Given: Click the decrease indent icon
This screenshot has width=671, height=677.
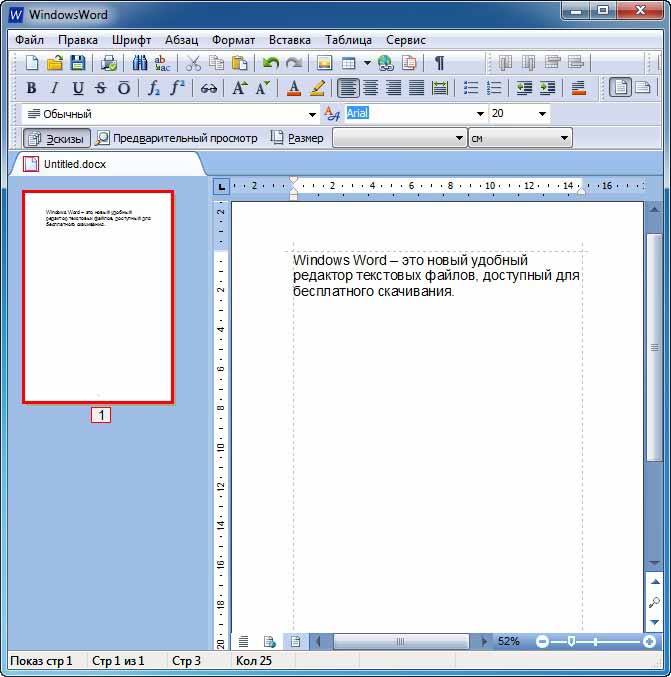Looking at the screenshot, I should [524, 88].
